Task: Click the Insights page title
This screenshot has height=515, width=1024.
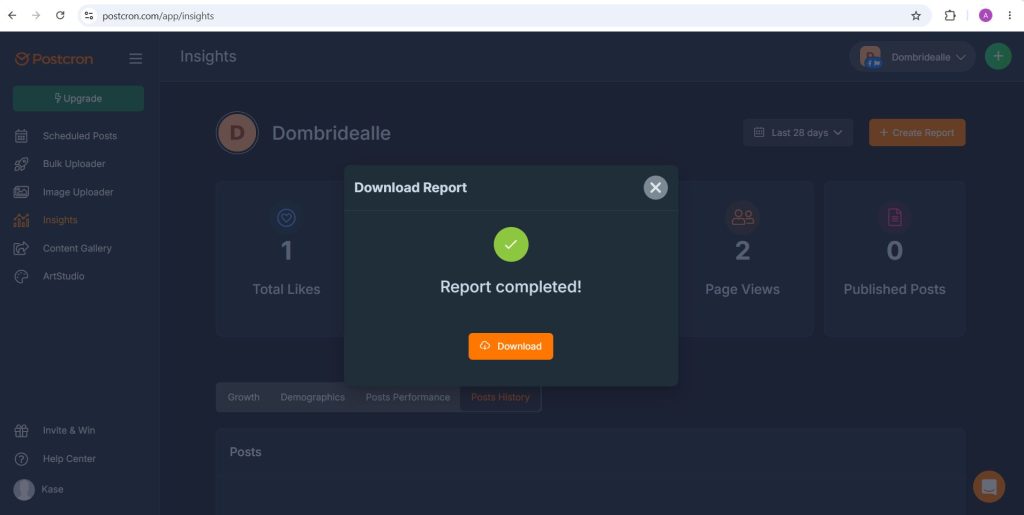Action: click(x=208, y=57)
